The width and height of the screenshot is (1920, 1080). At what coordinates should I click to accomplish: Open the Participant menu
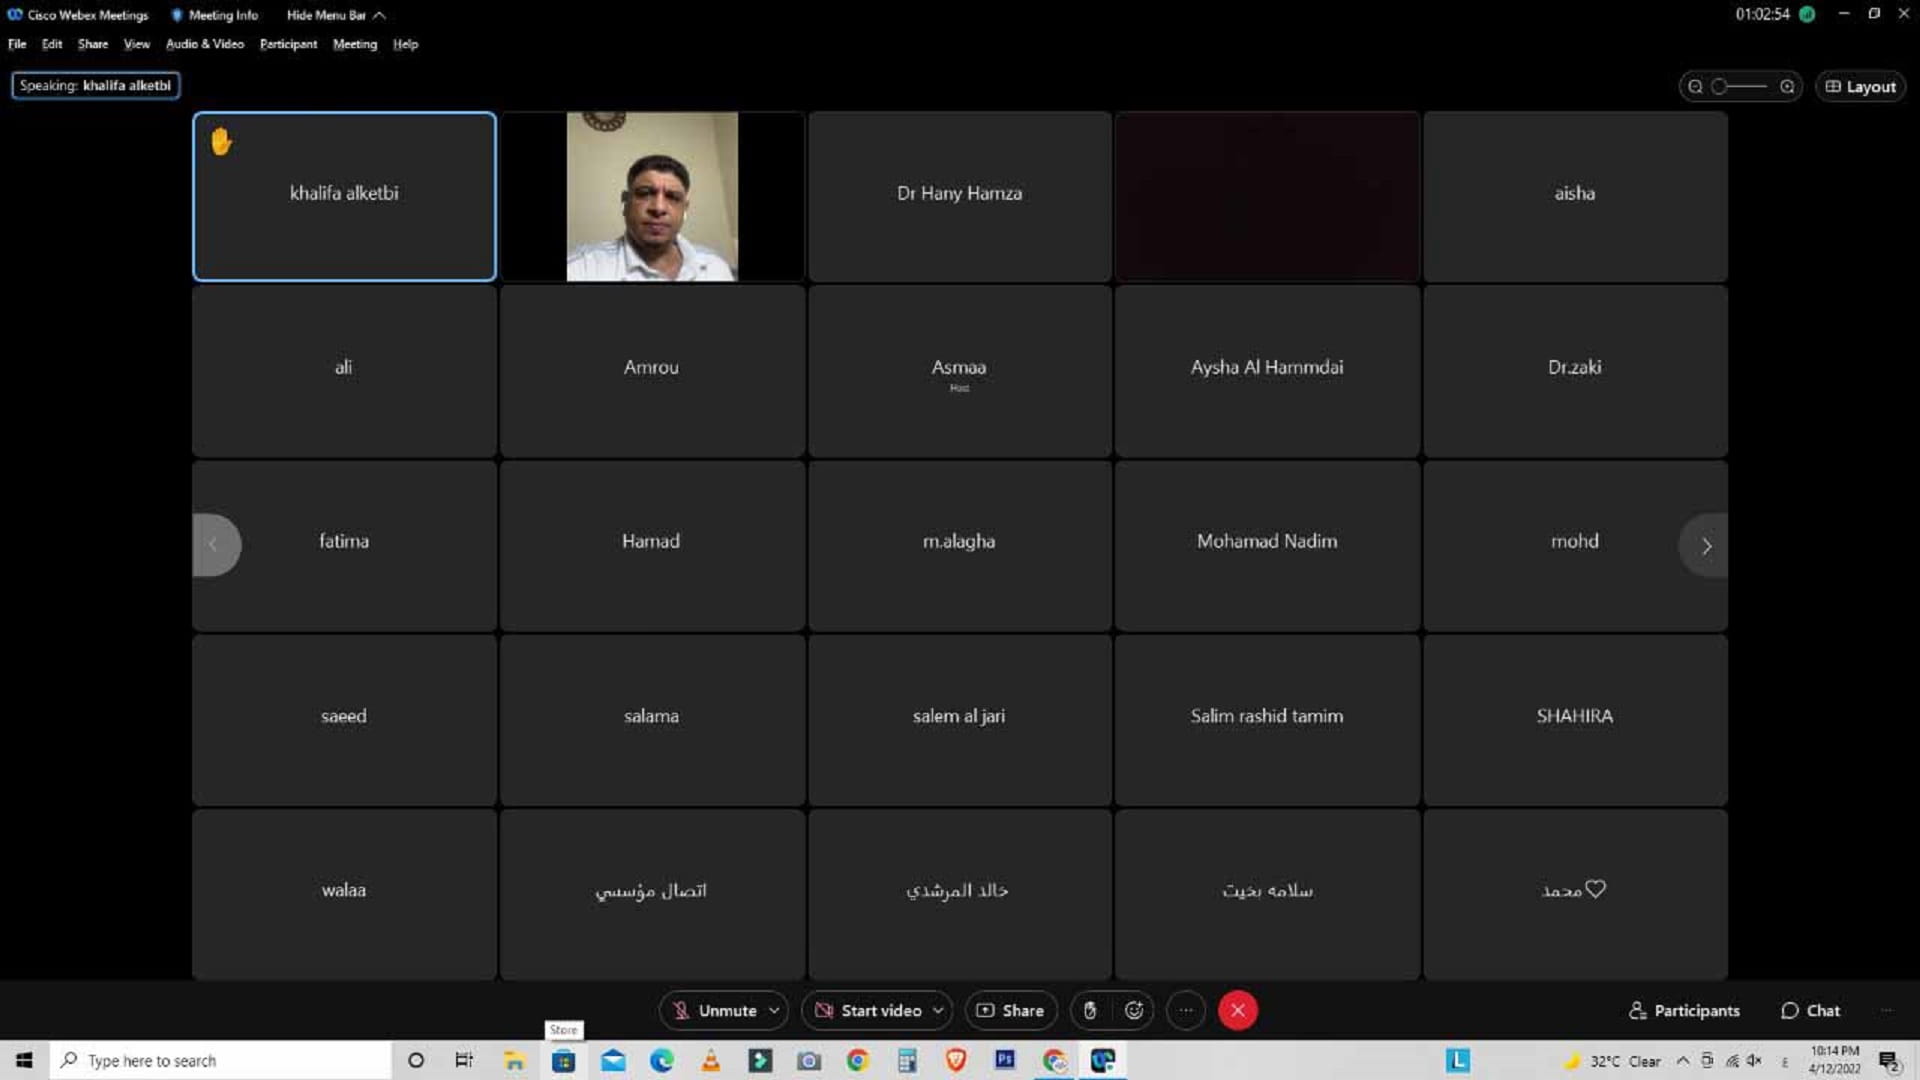[288, 44]
